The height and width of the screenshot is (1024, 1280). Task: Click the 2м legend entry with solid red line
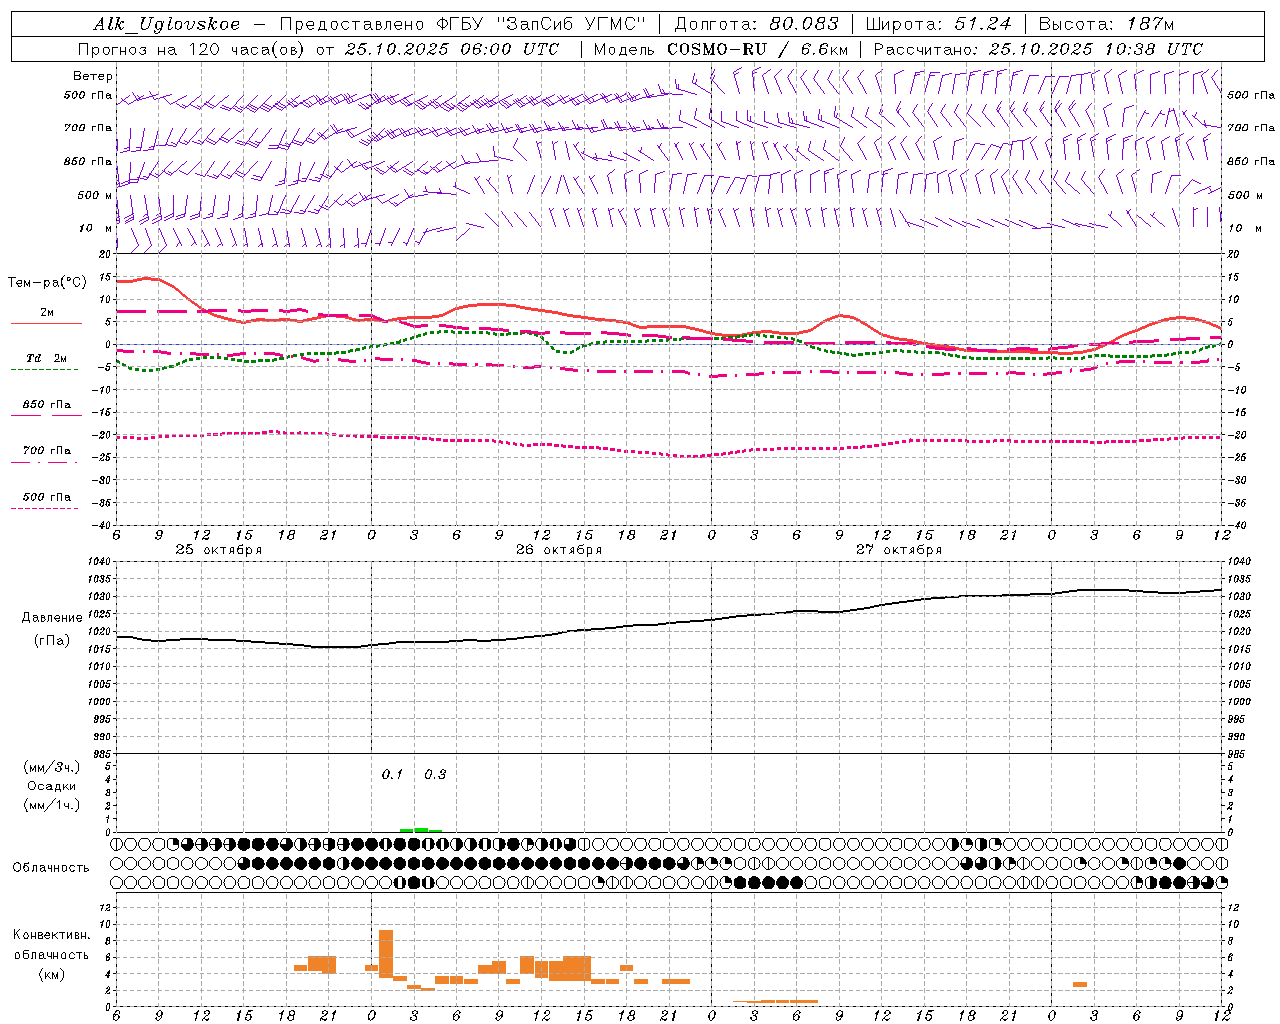point(46,316)
